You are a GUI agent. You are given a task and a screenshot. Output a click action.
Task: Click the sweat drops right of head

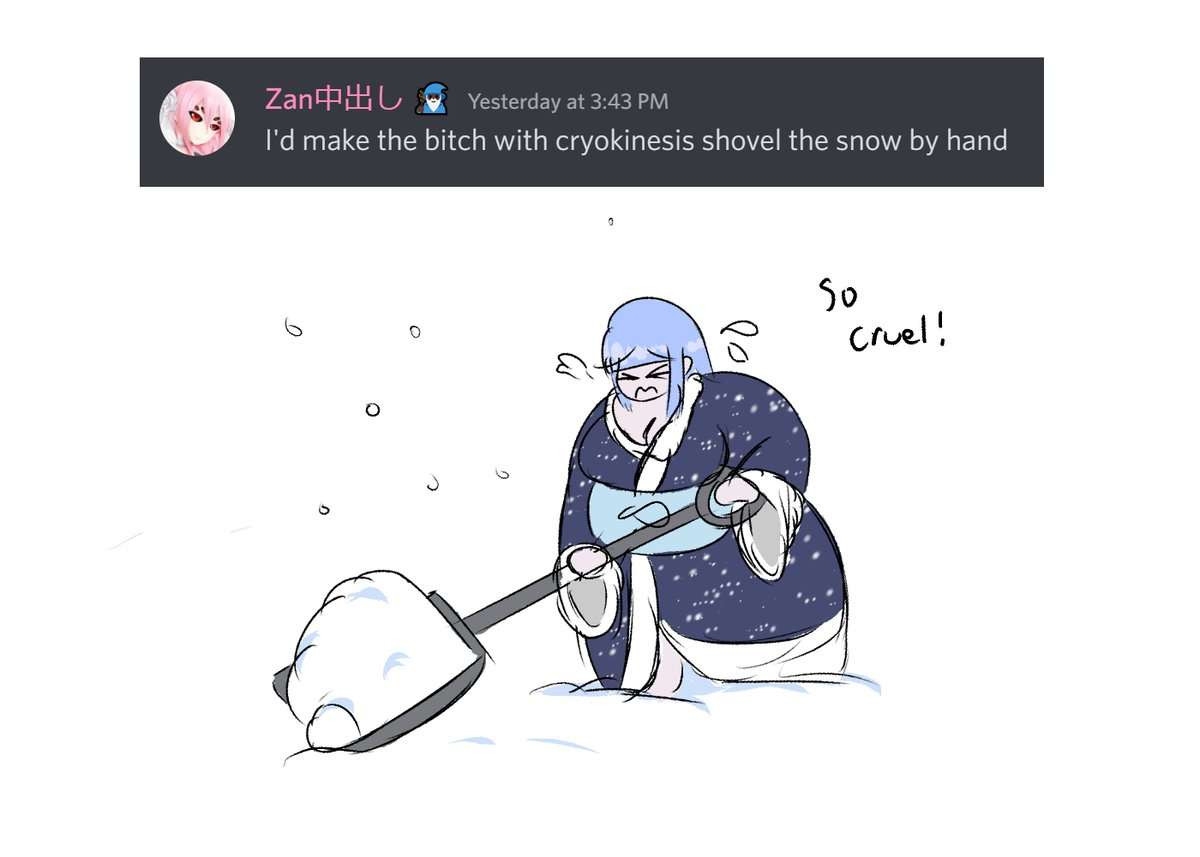tap(740, 340)
